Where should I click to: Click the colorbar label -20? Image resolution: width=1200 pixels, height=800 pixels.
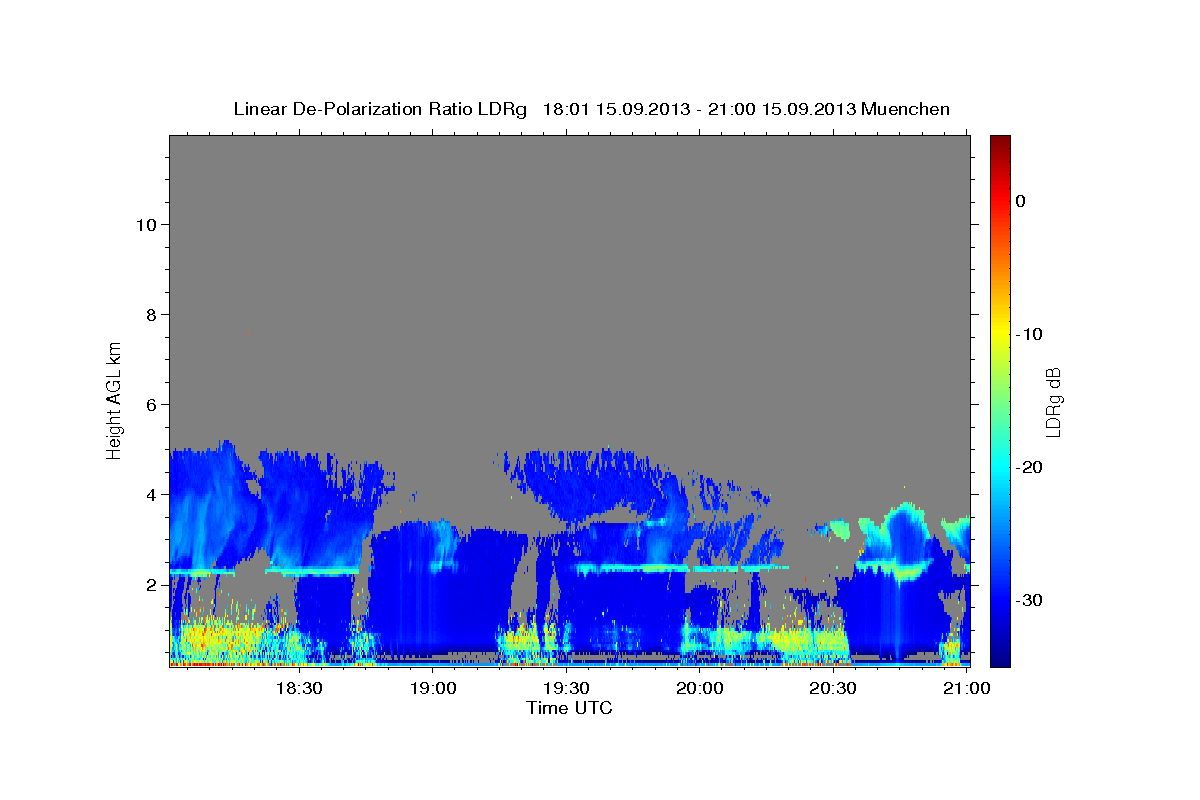pyautogui.click(x=1029, y=467)
